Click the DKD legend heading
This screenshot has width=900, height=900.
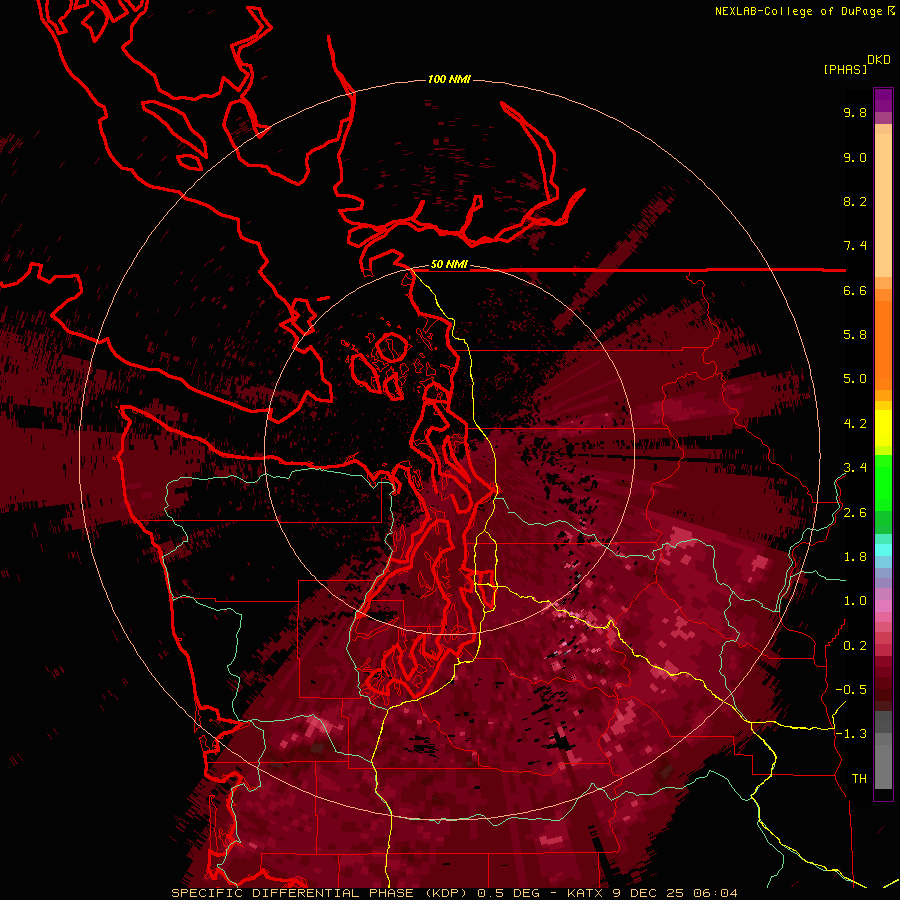[x=879, y=60]
